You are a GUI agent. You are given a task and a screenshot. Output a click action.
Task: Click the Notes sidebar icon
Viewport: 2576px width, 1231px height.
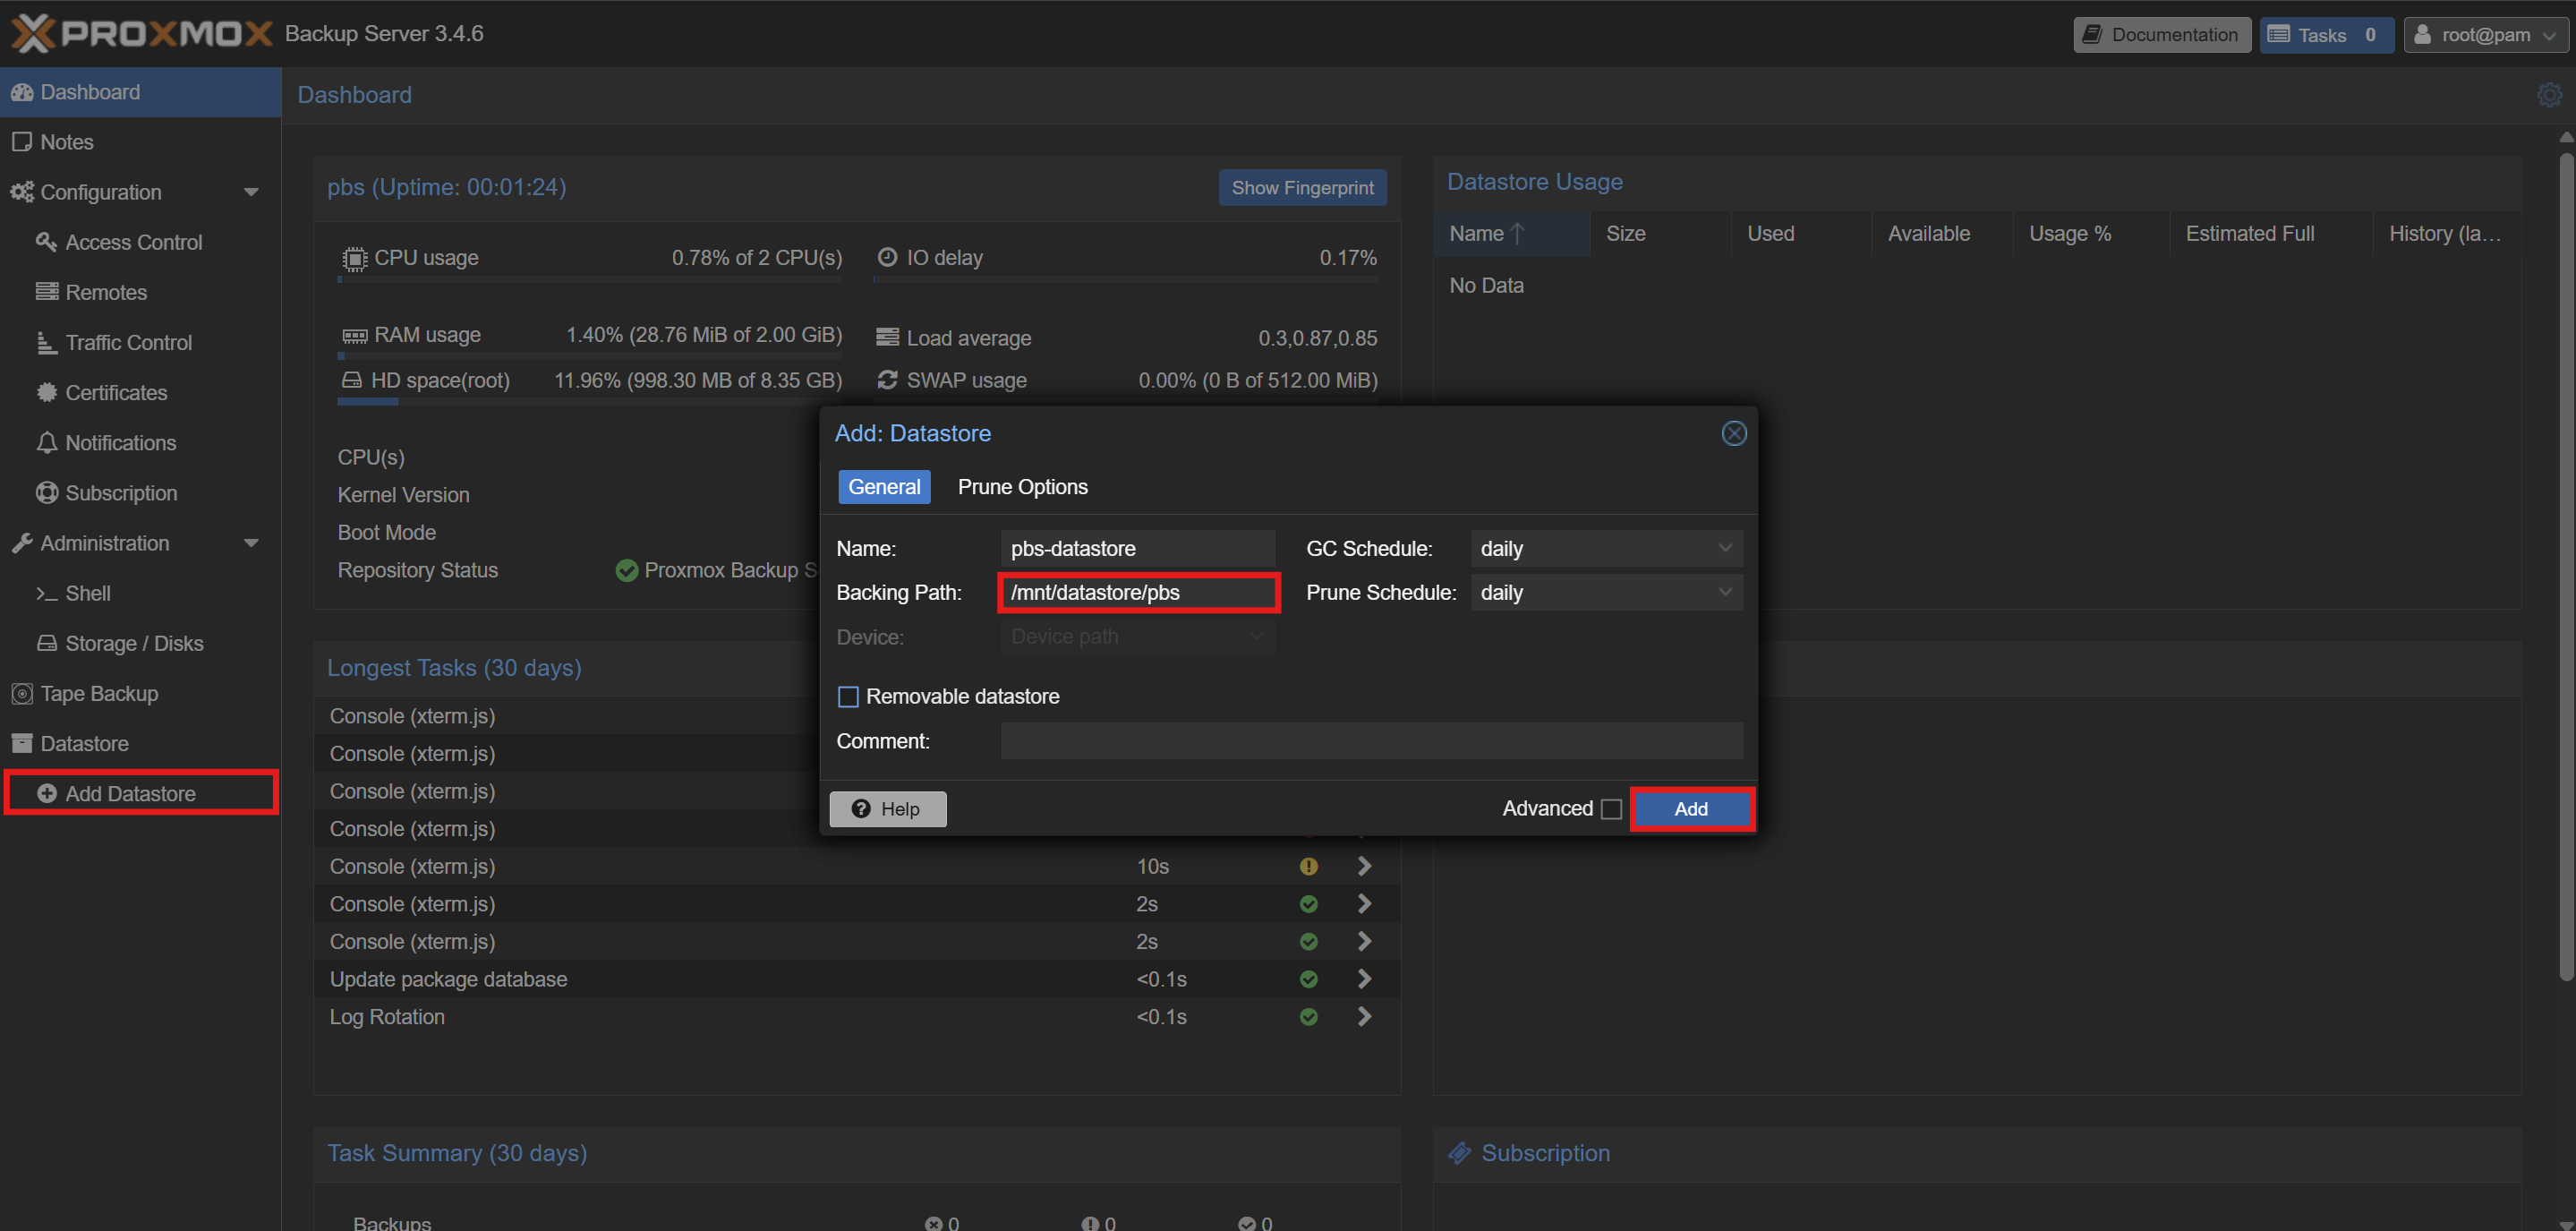point(21,142)
